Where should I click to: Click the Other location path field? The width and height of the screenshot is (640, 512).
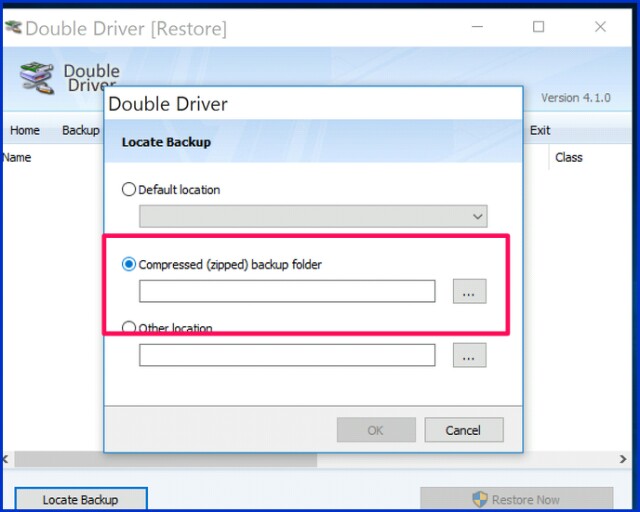coord(287,355)
